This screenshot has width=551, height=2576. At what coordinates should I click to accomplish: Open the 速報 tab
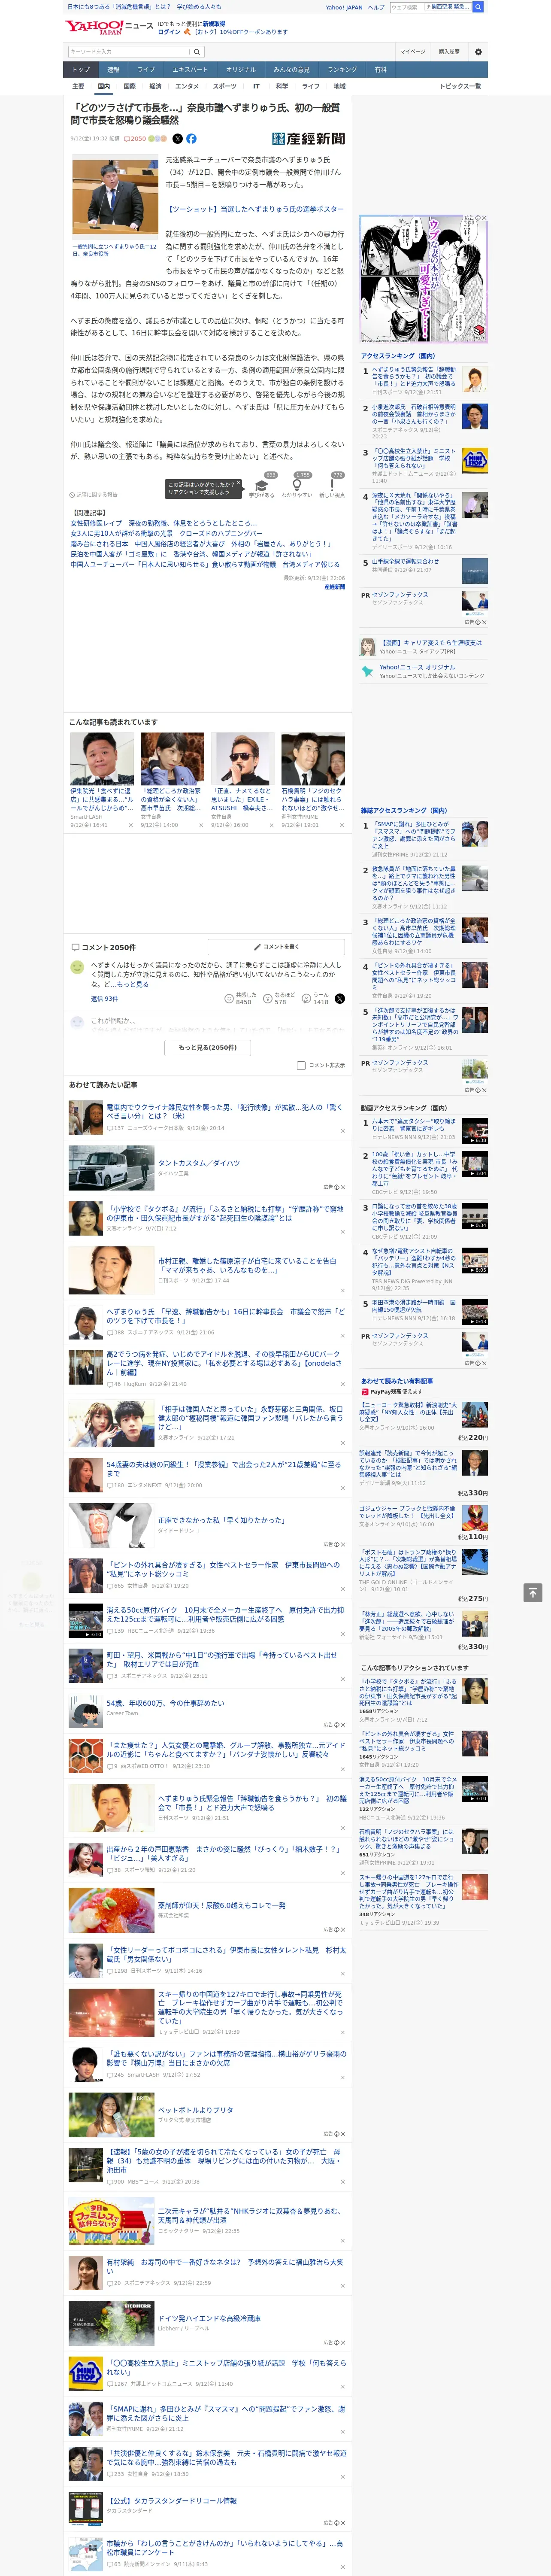pyautogui.click(x=113, y=69)
